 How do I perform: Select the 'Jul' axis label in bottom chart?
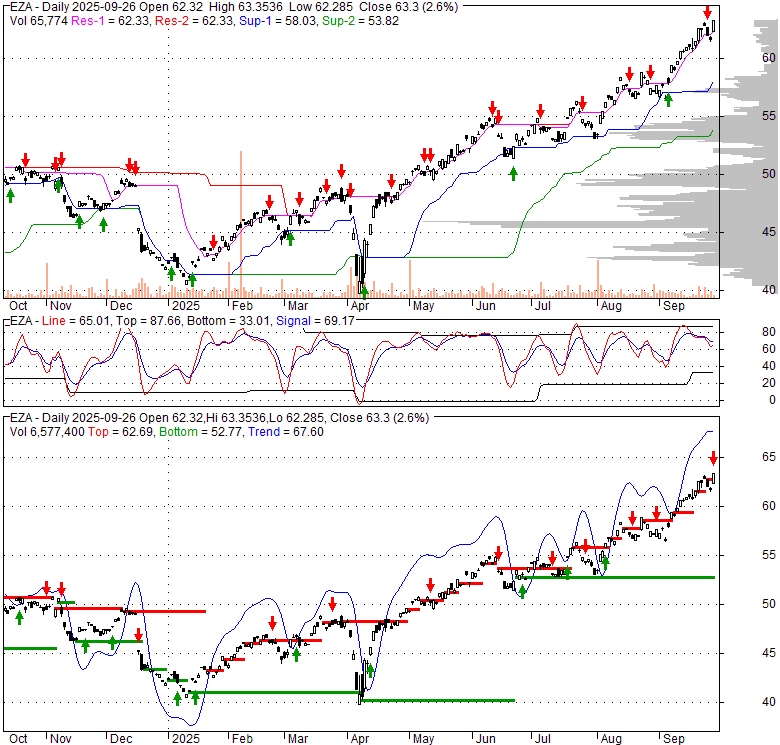543,739
